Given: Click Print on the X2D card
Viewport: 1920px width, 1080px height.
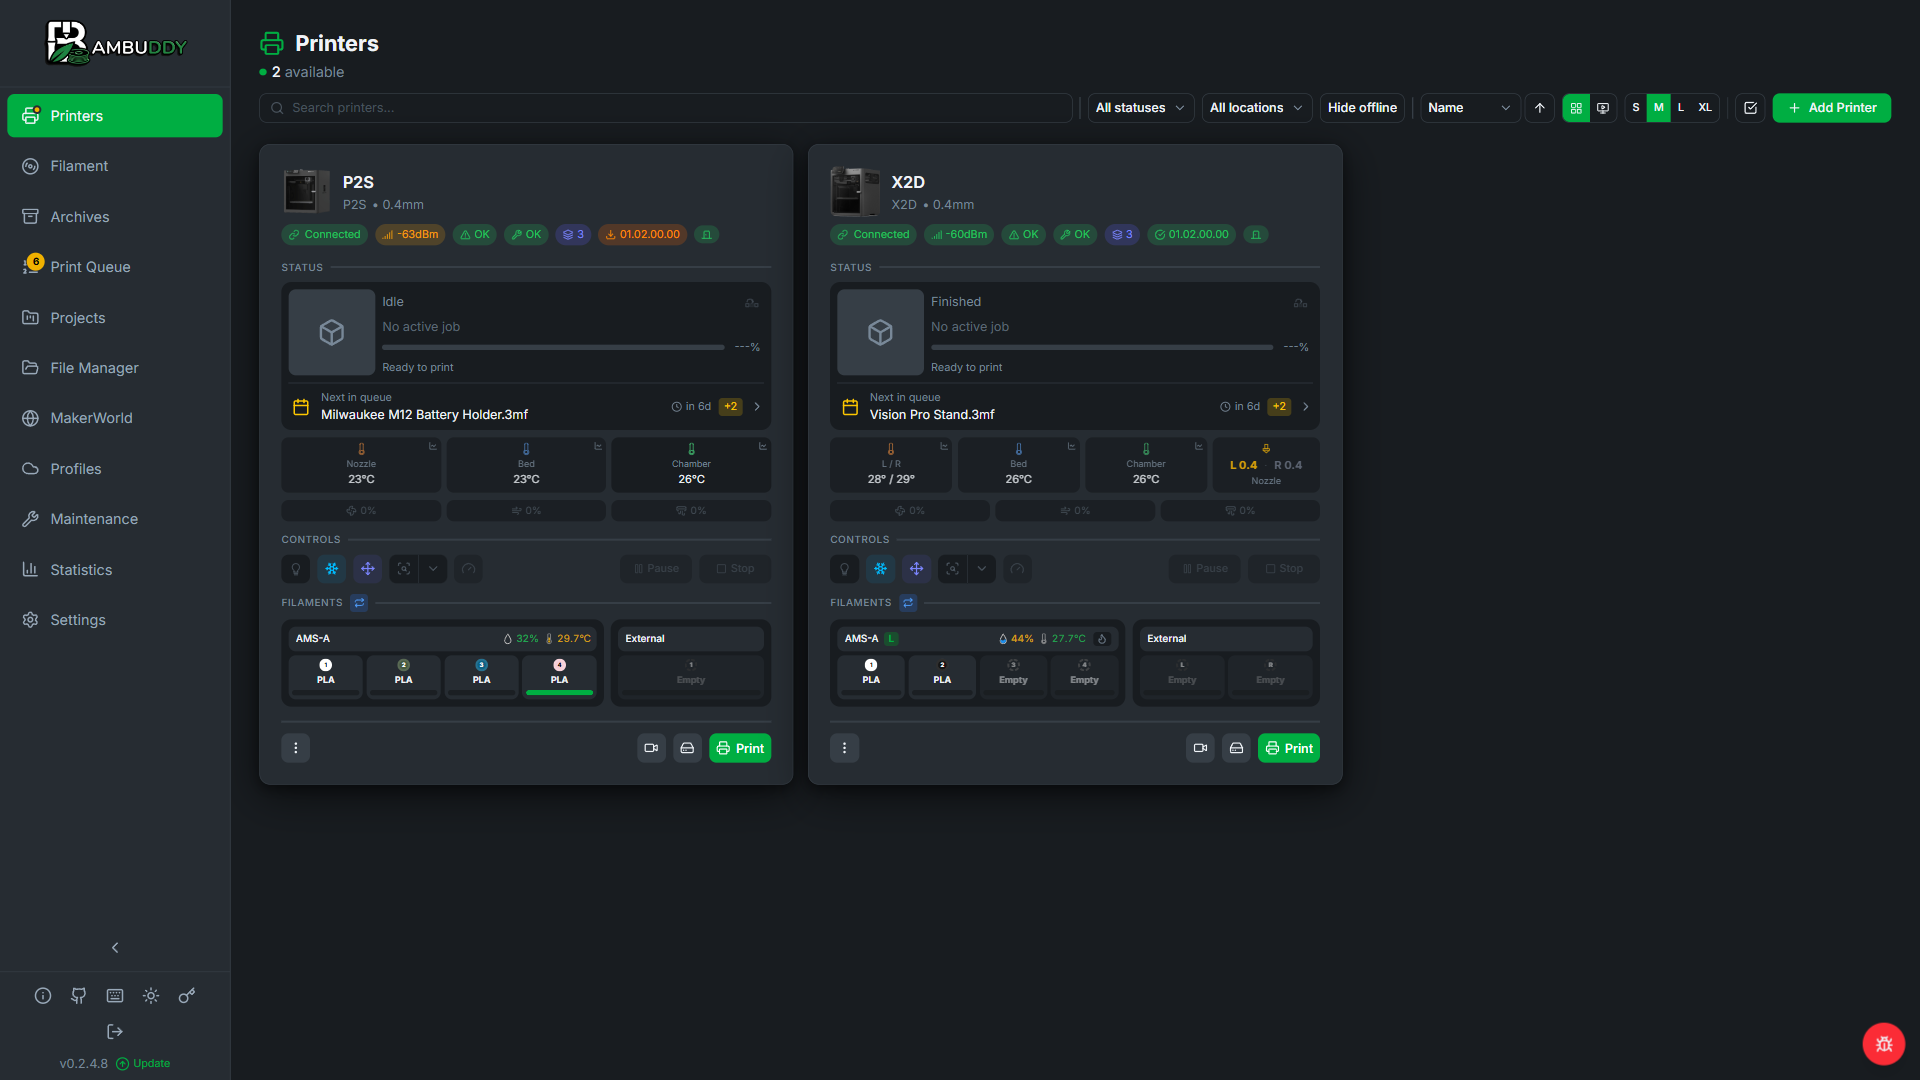Looking at the screenshot, I should (x=1289, y=748).
